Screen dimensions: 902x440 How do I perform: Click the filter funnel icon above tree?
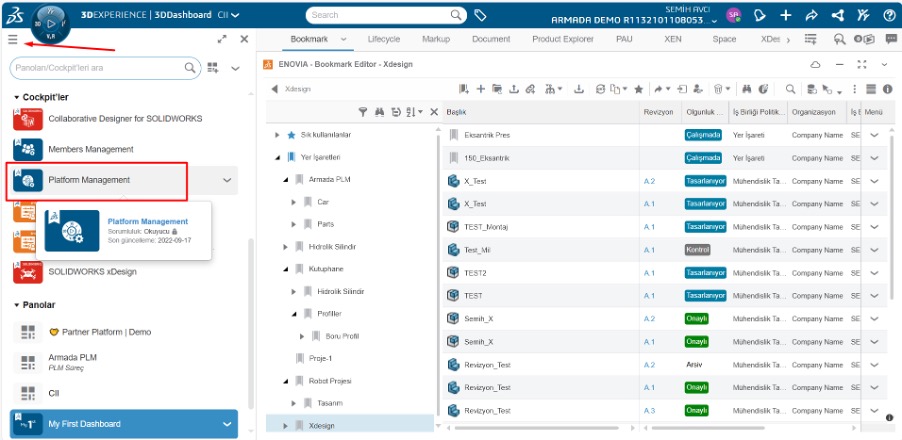pyautogui.click(x=363, y=112)
